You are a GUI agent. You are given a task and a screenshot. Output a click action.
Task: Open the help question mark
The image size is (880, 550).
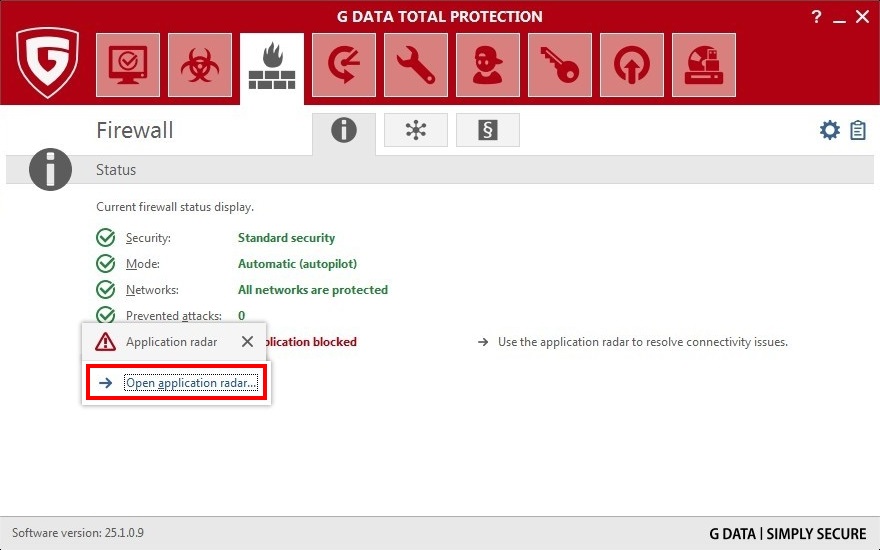click(817, 17)
